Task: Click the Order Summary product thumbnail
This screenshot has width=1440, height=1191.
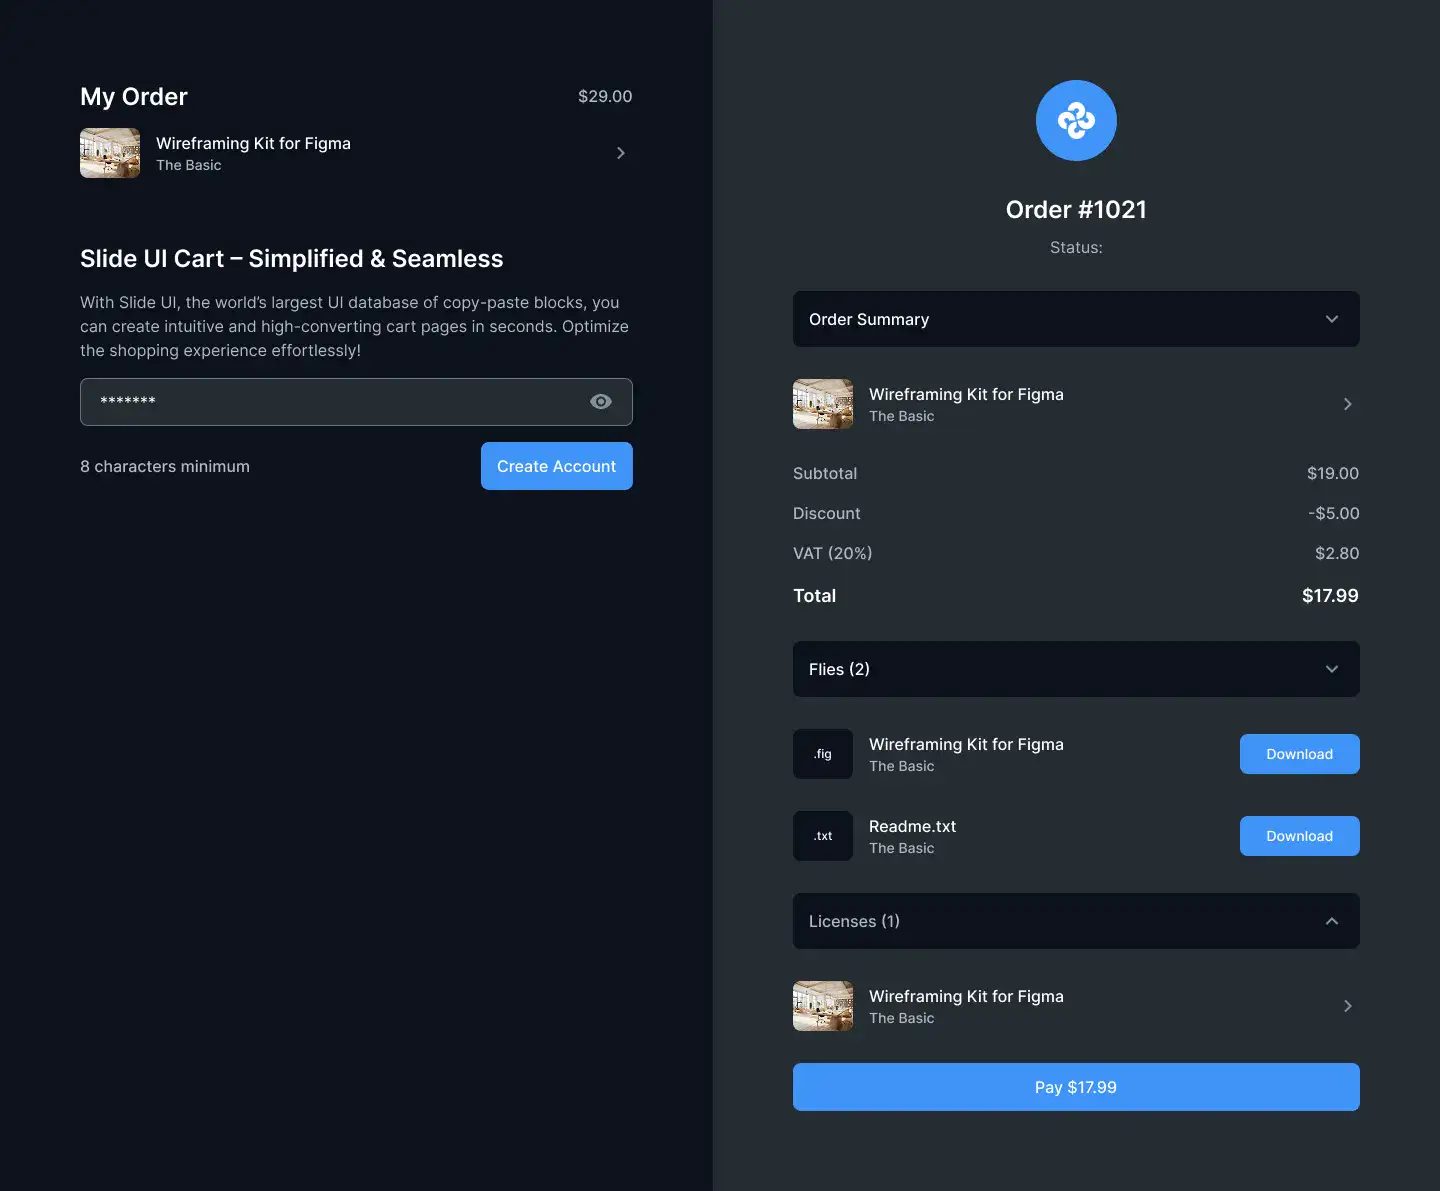Action: (x=823, y=404)
